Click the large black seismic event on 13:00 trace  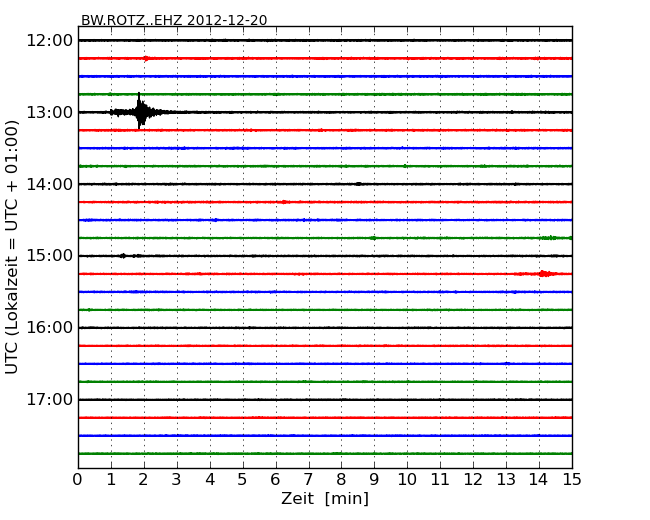click(140, 111)
